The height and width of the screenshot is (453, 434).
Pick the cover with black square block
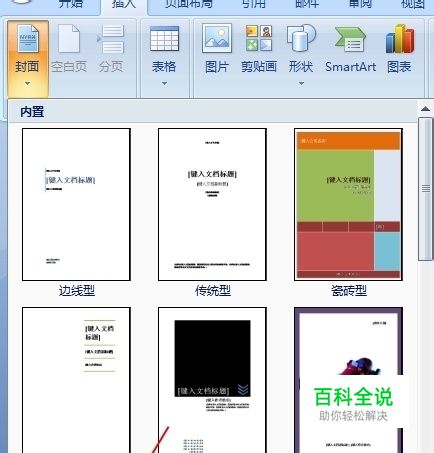tap(212, 380)
